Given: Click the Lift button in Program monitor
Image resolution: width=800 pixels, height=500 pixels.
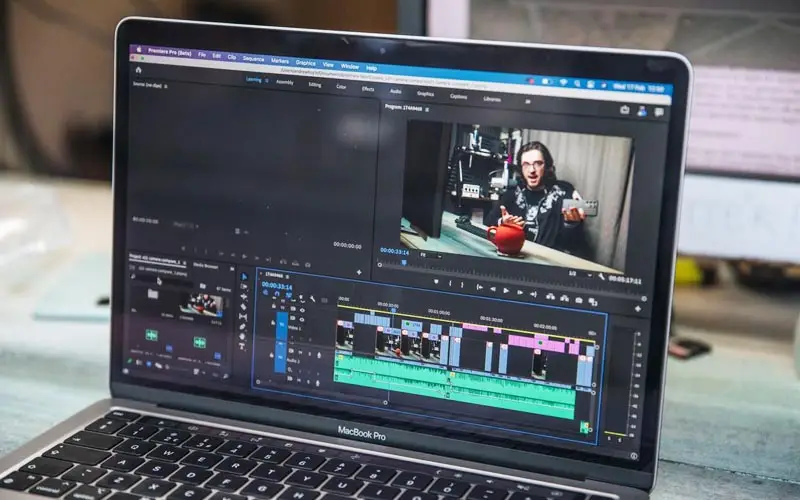Looking at the screenshot, I should 550,296.
